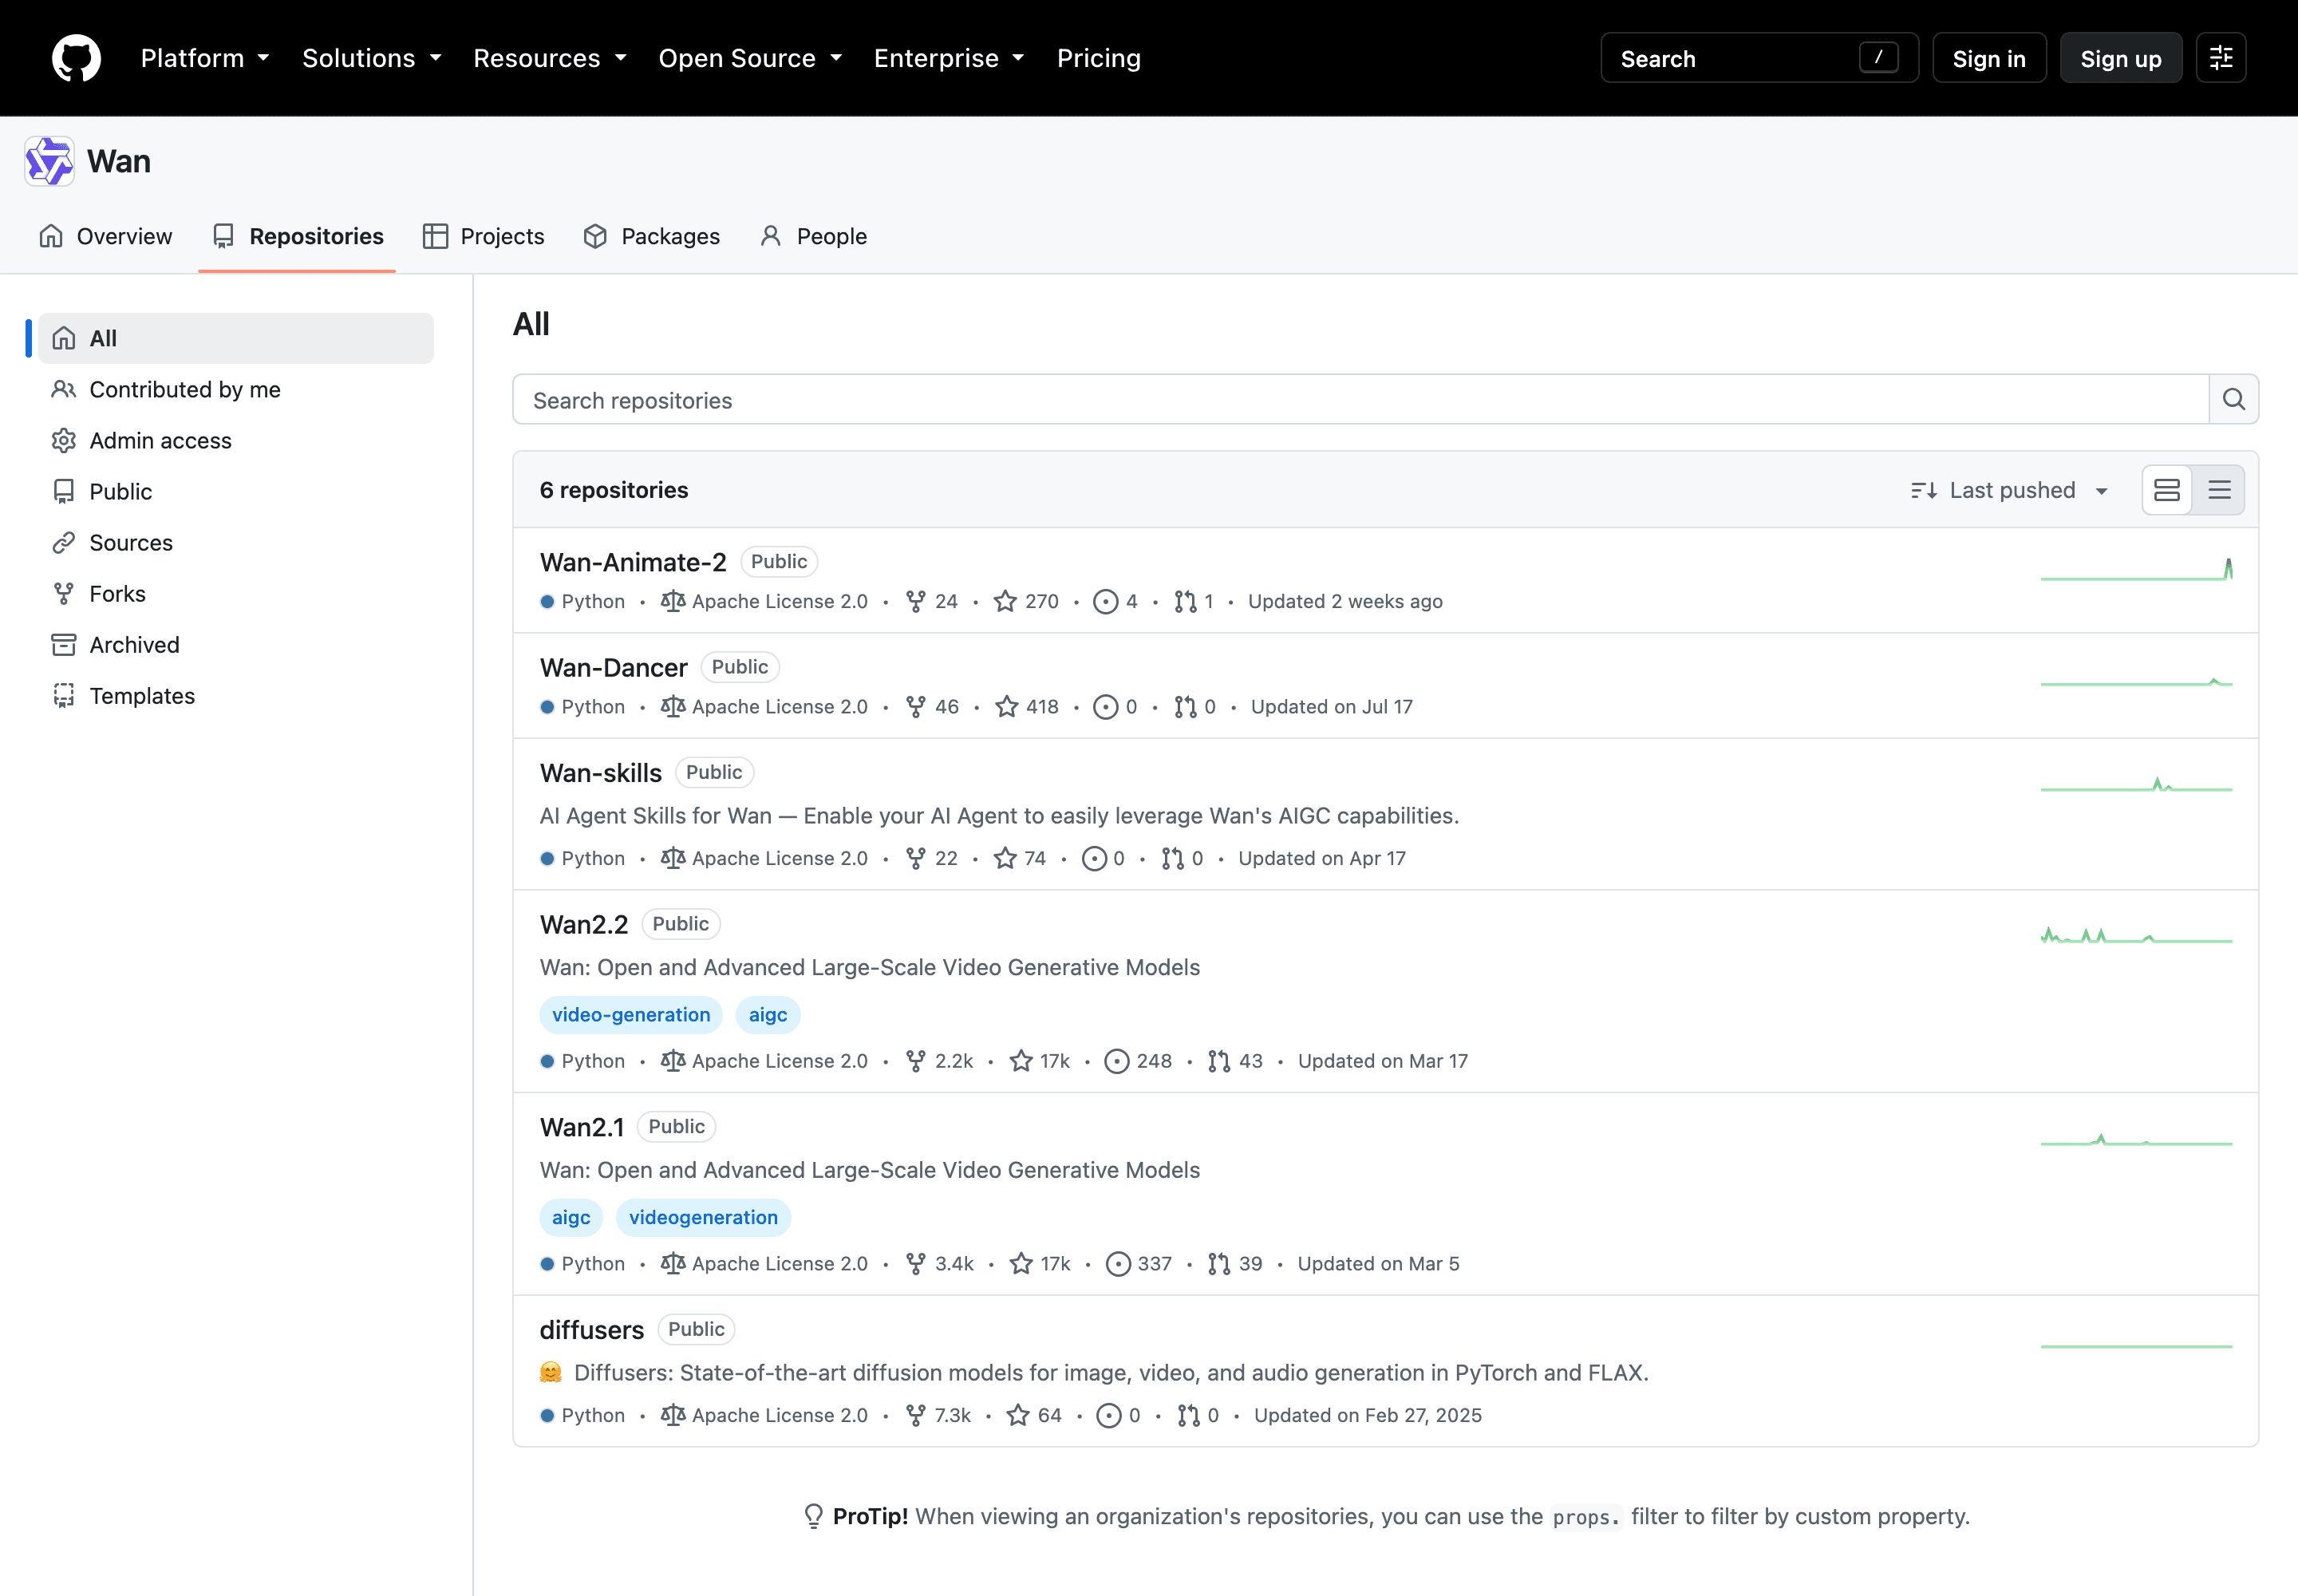Filter repositories by Templates

(x=235, y=695)
